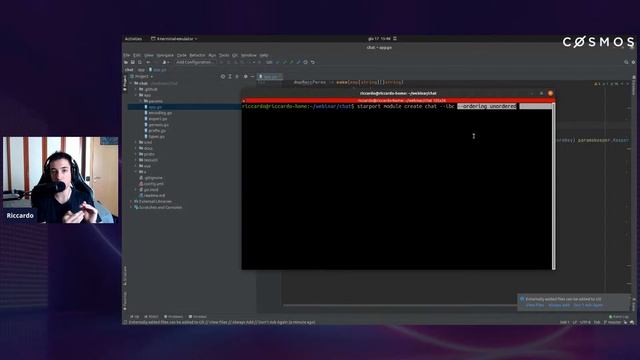Expand the vue folder
640x360 pixels.
coord(136,166)
